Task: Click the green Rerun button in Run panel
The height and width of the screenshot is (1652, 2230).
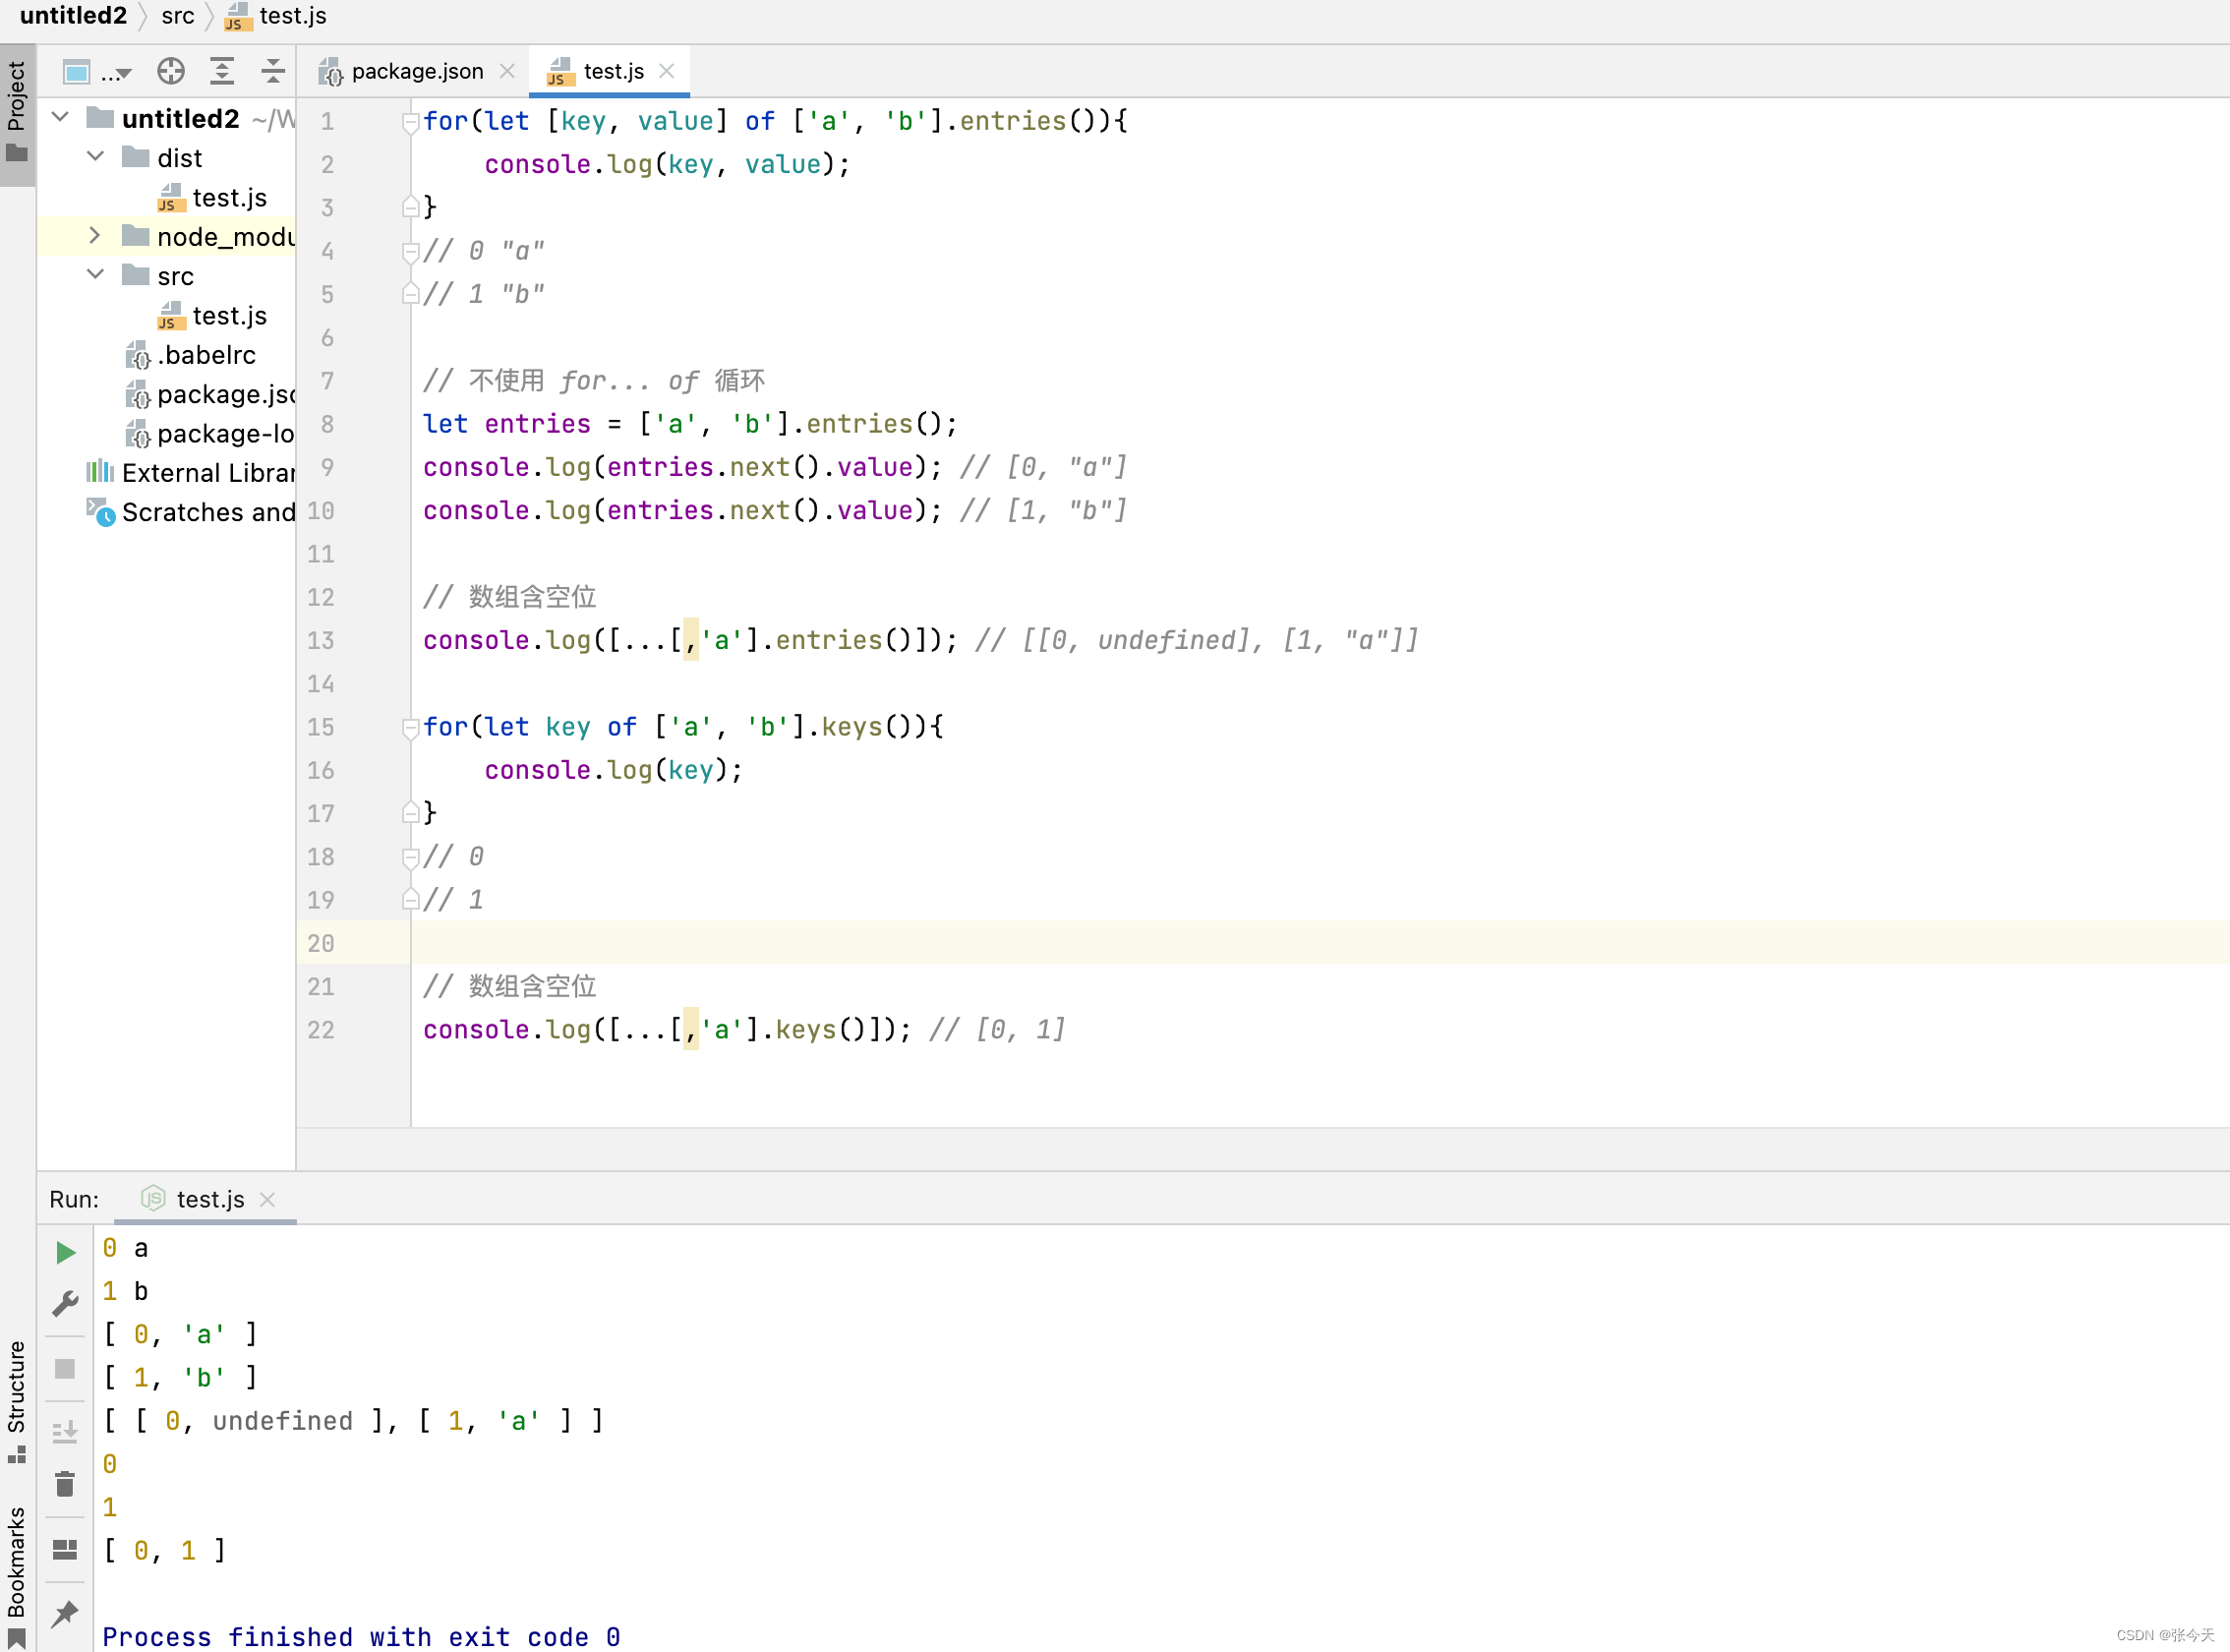Action: point(66,1252)
